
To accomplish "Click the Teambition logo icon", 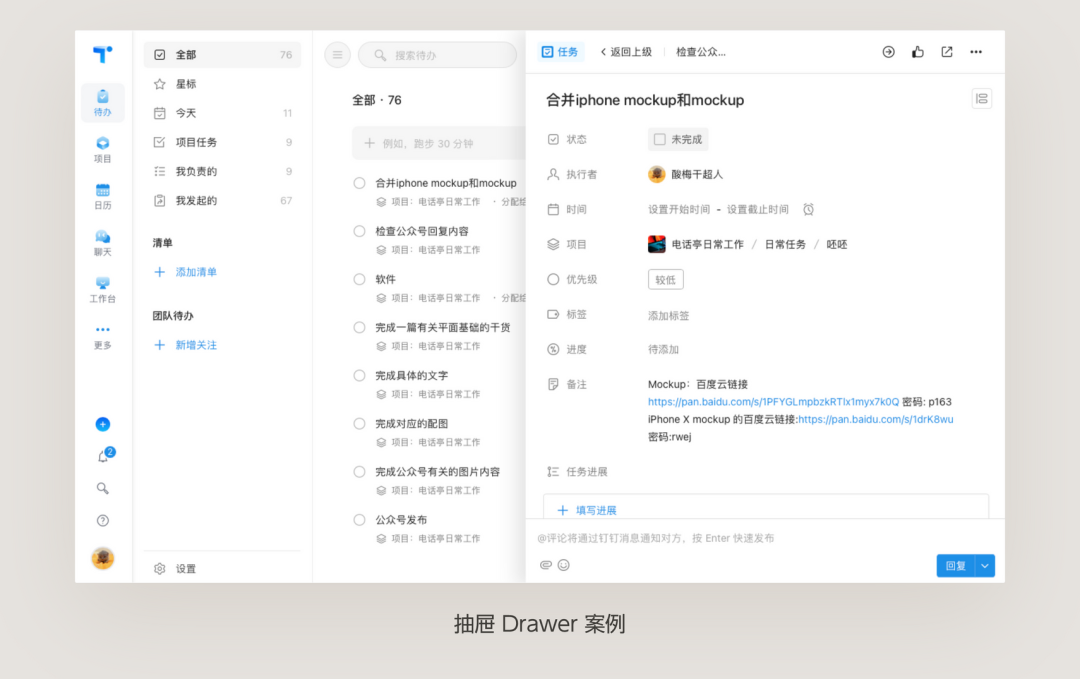I will [103, 54].
